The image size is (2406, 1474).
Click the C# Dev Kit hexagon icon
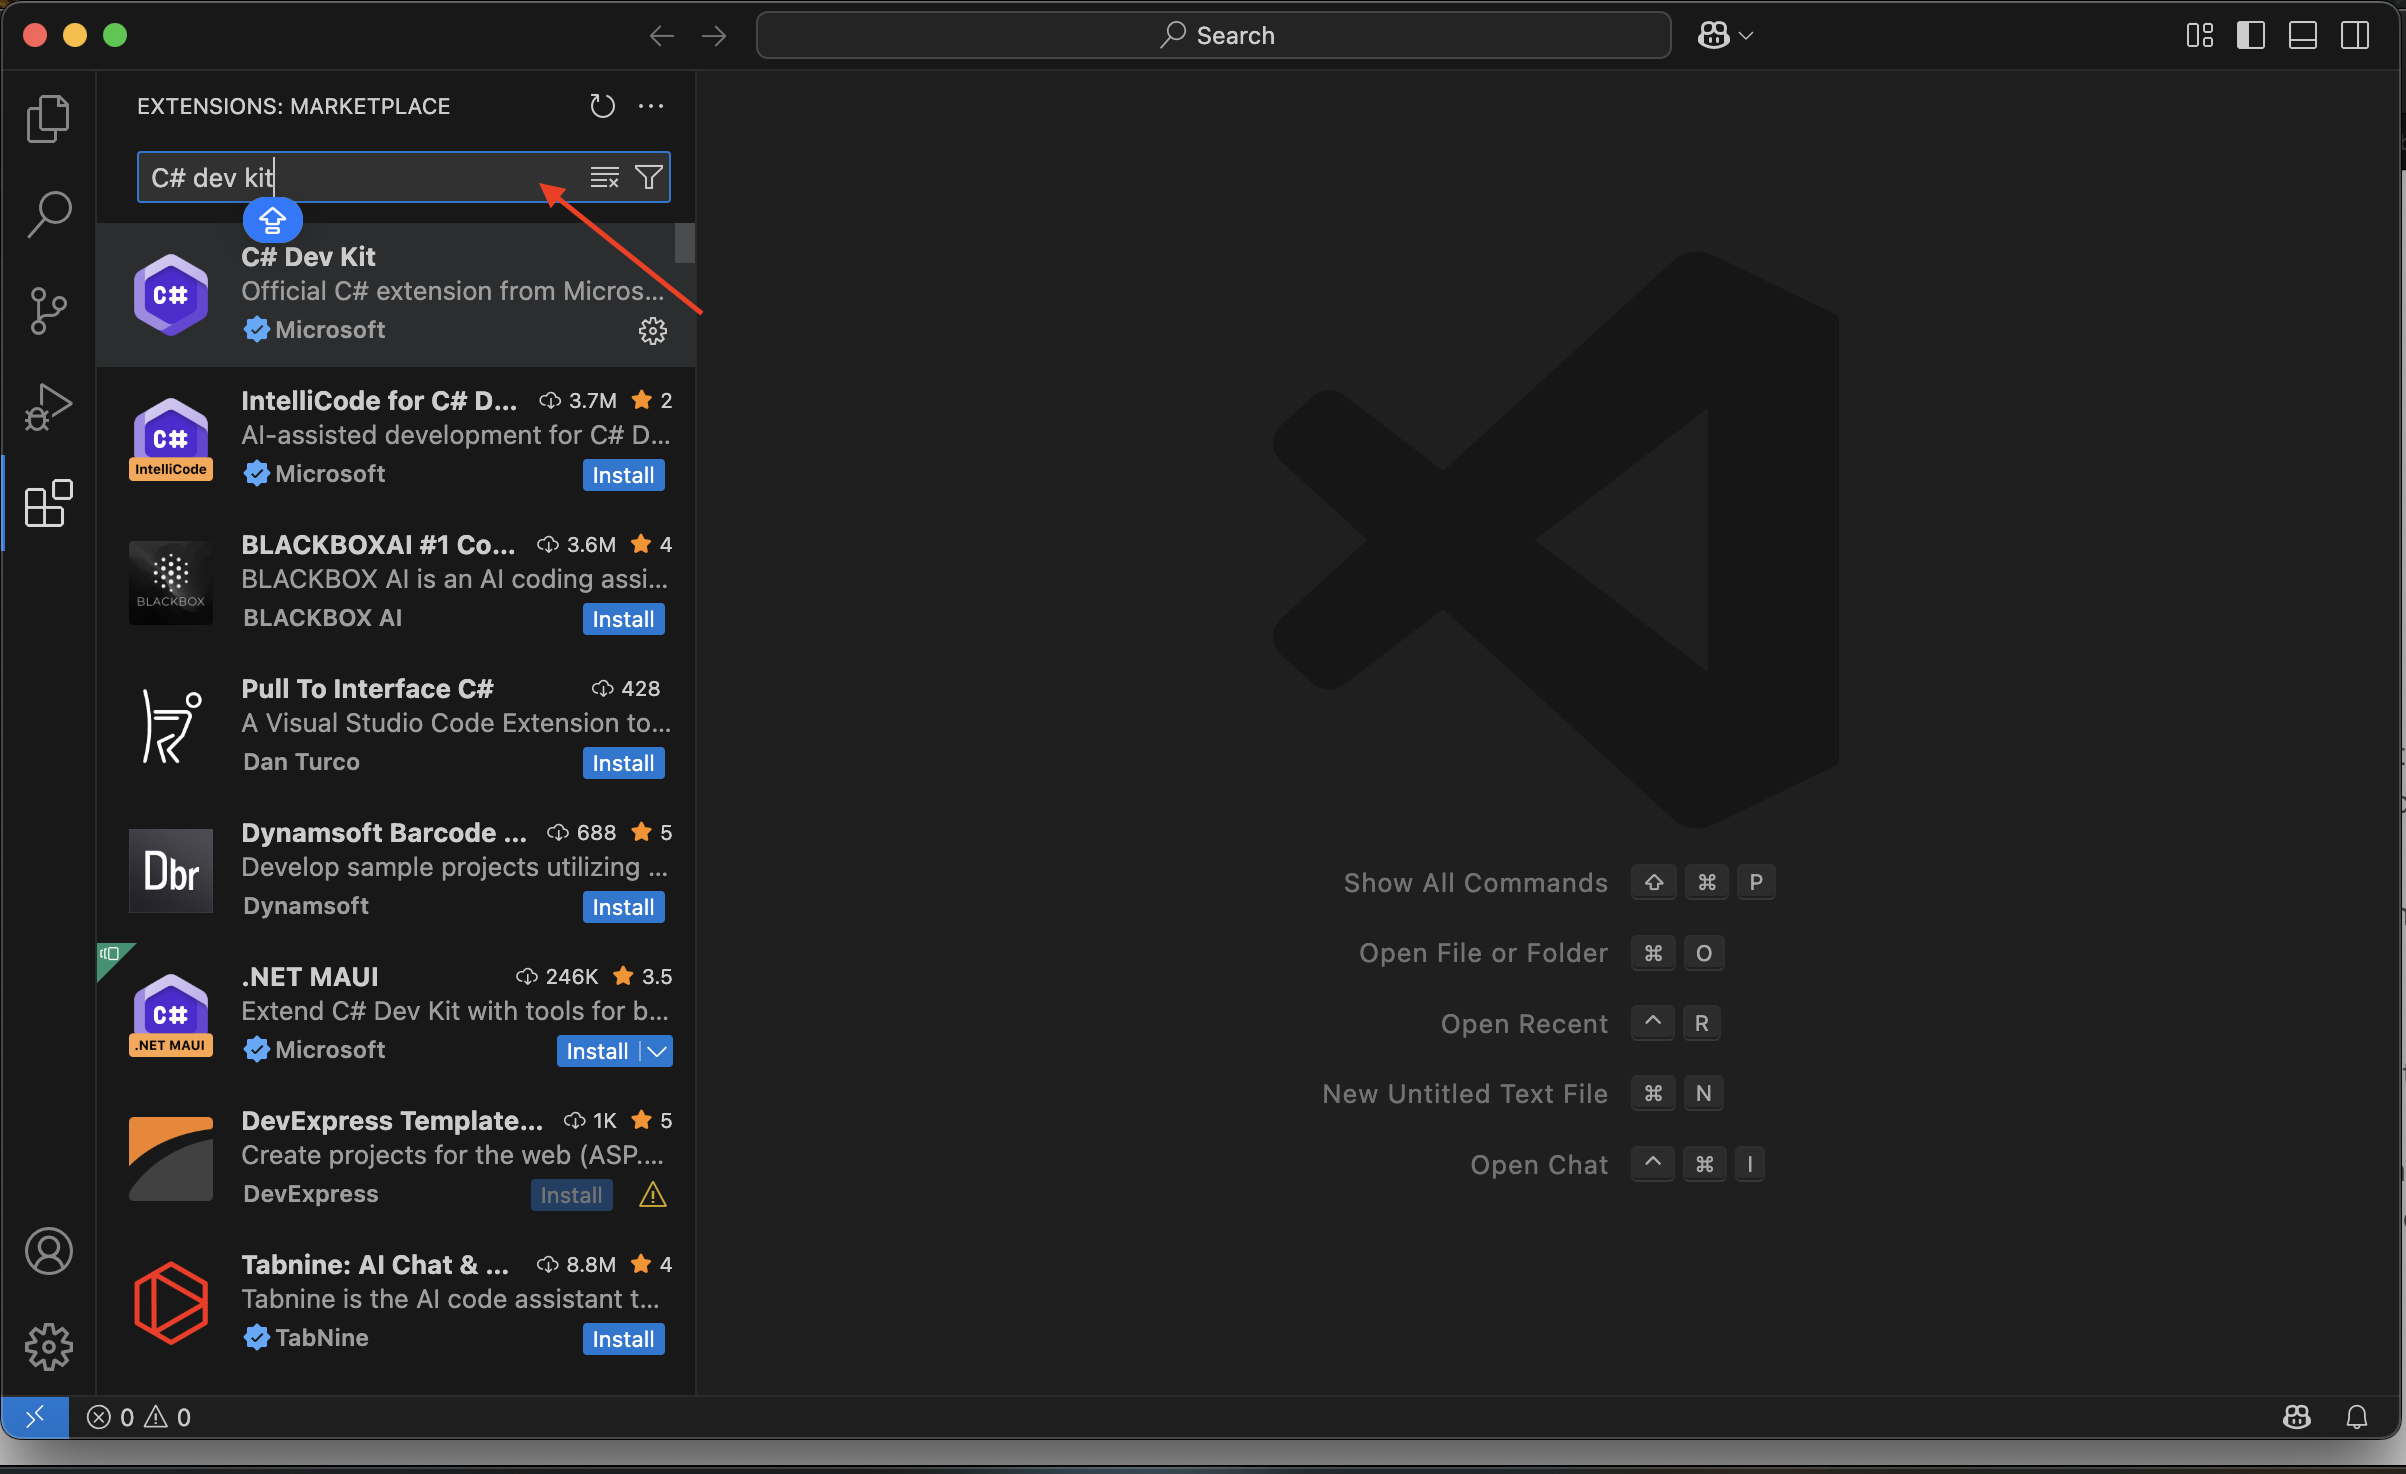tap(171, 295)
